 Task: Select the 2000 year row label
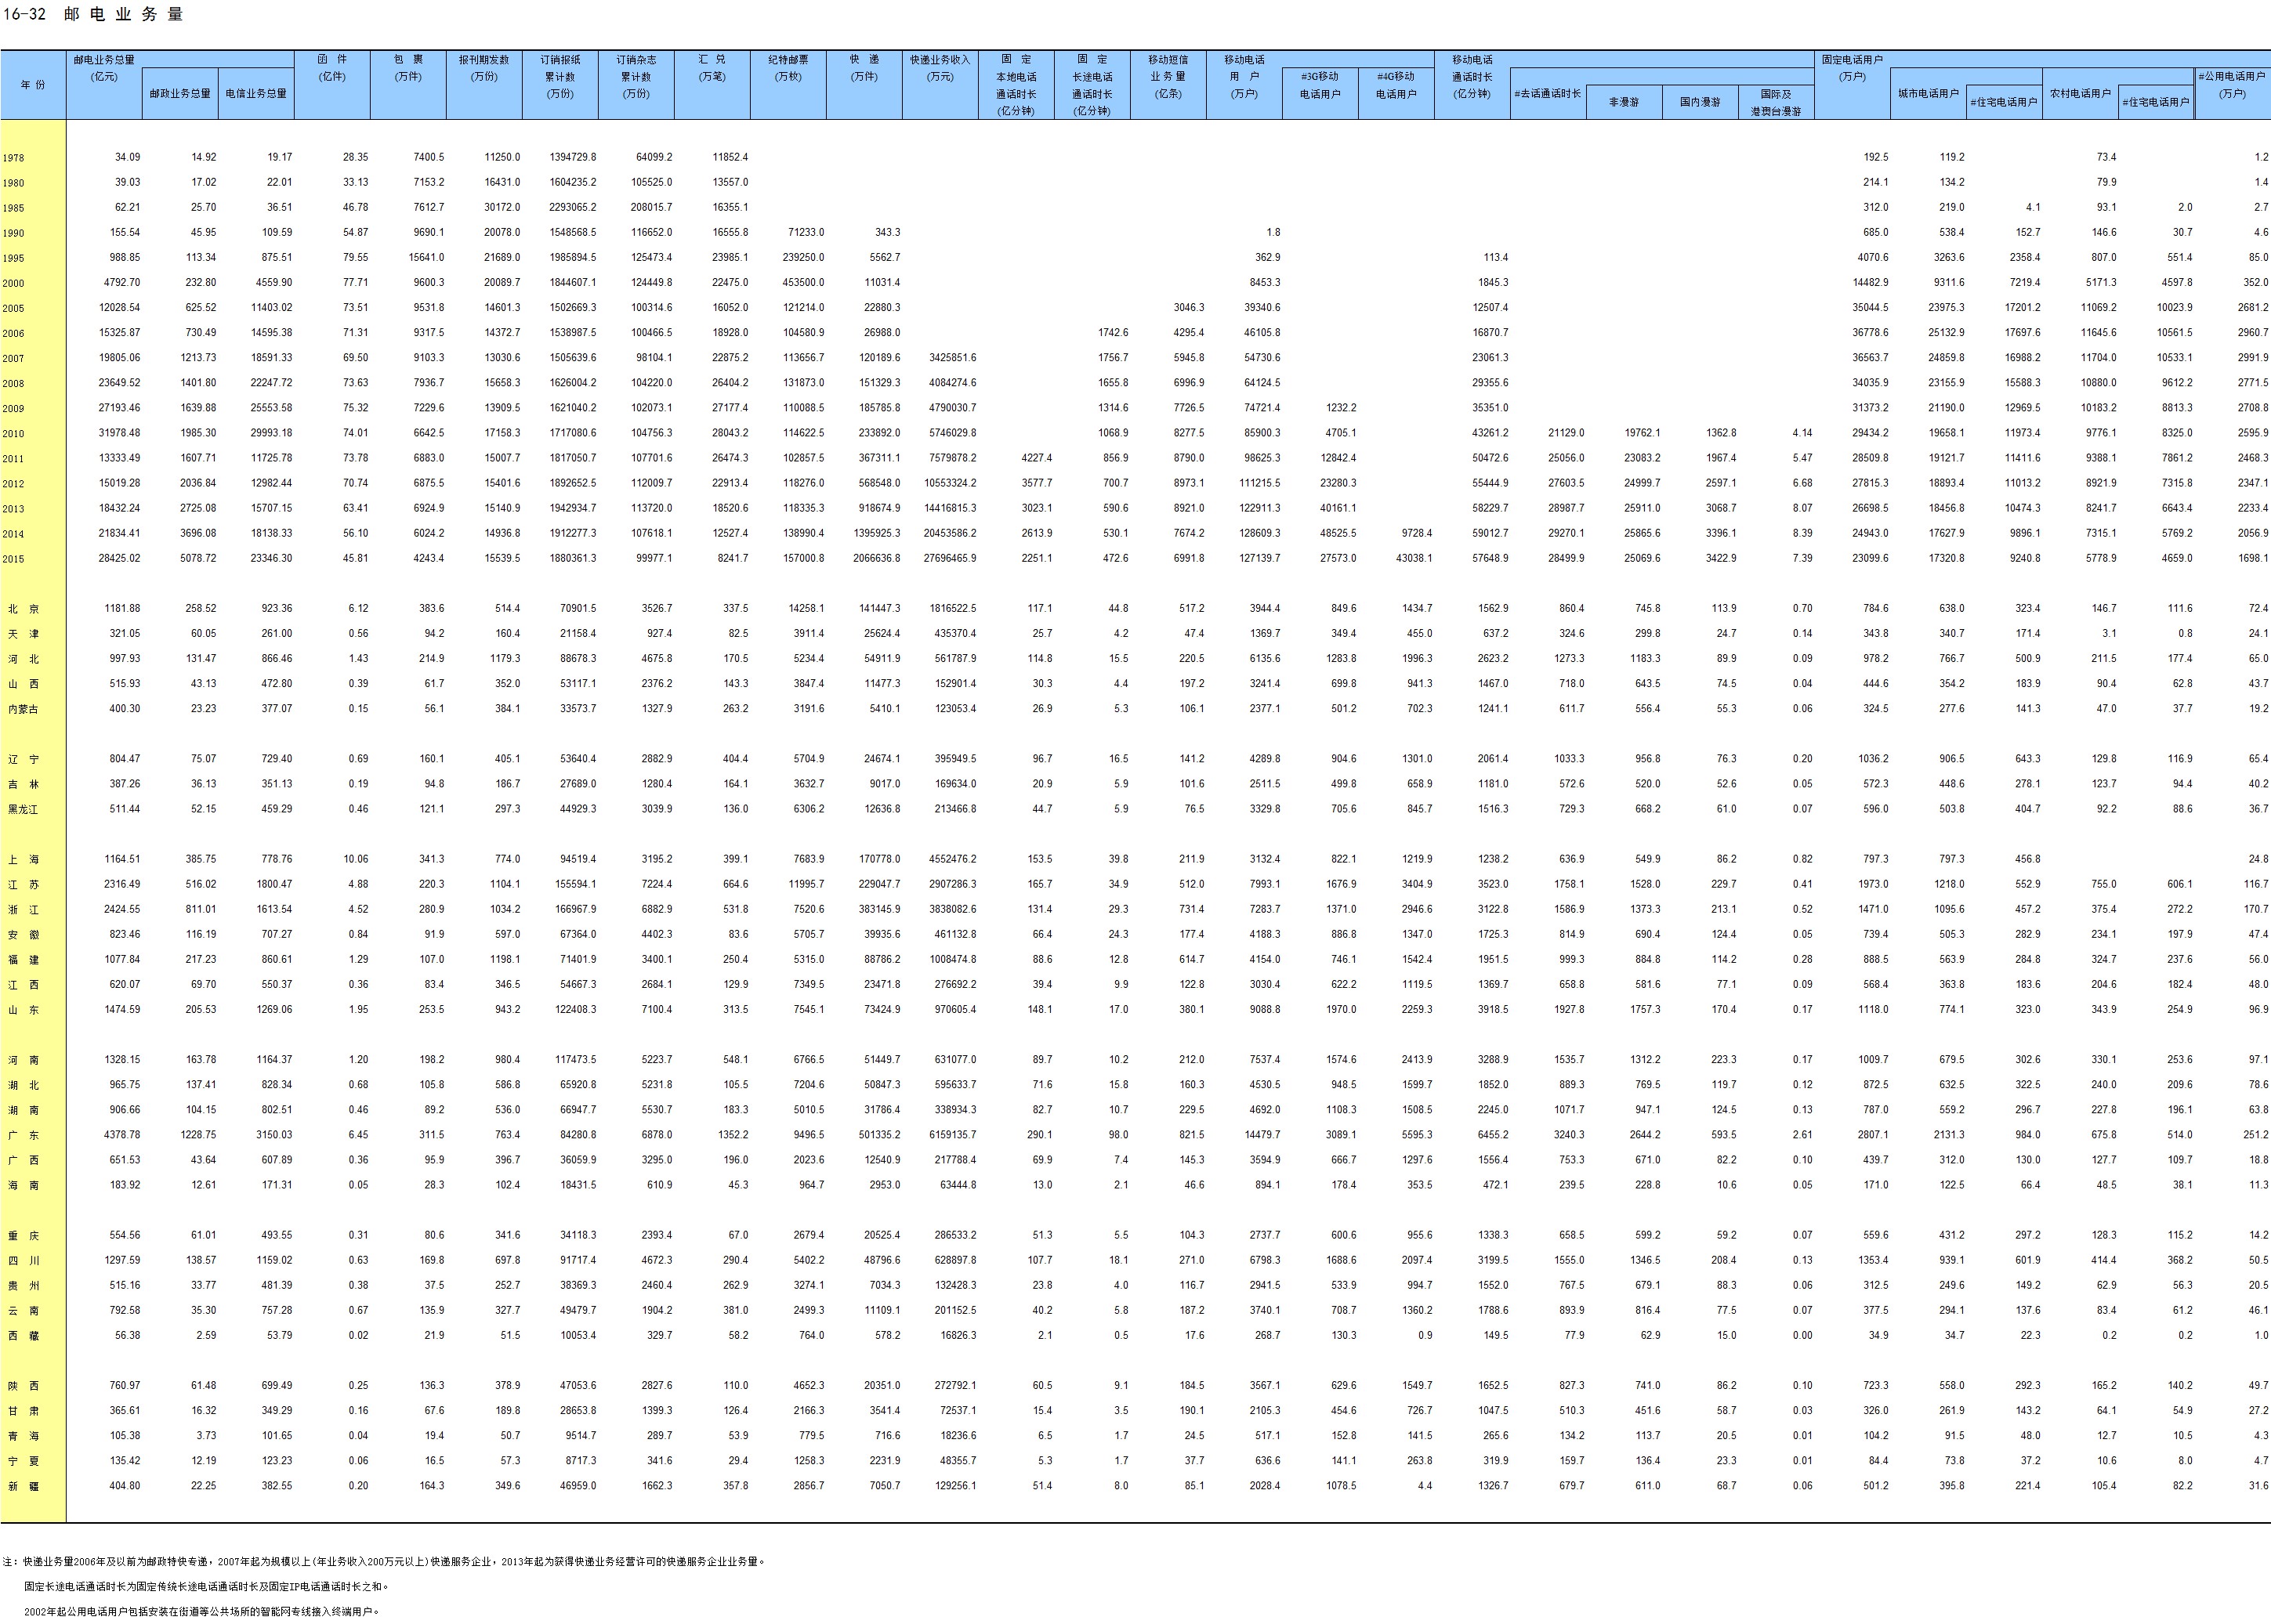(x=13, y=283)
